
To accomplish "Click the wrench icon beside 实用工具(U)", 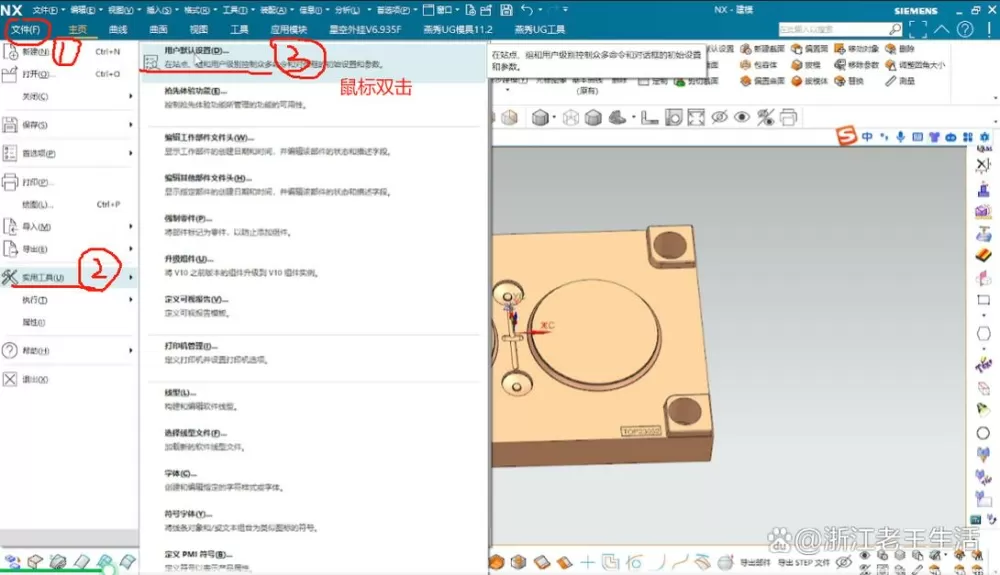I will [x=10, y=277].
